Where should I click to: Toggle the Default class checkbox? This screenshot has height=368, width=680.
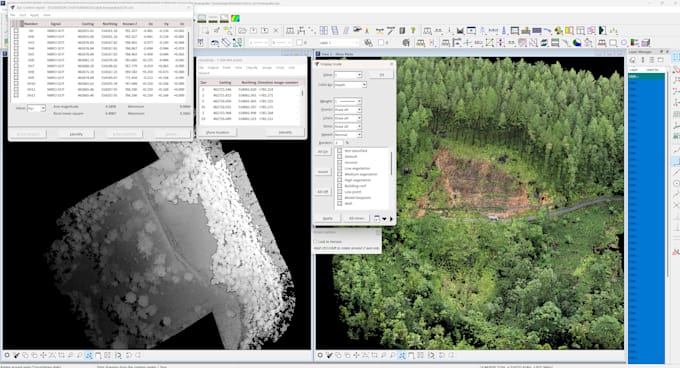pyautogui.click(x=340, y=156)
